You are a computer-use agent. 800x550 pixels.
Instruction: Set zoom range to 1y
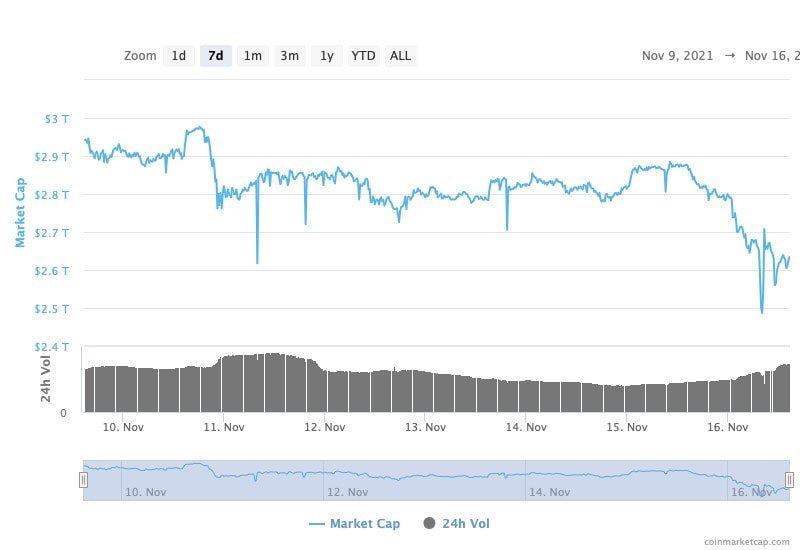click(326, 56)
